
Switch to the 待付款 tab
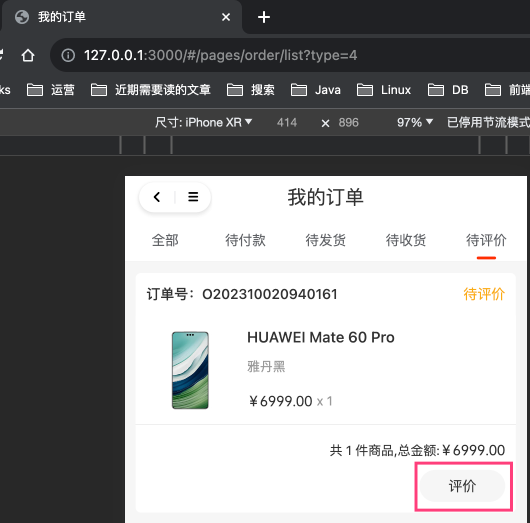click(245, 240)
